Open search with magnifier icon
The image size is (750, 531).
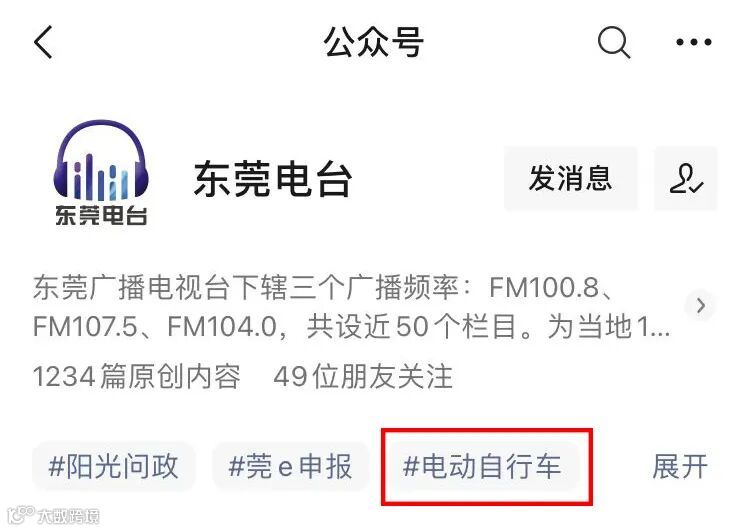(614, 42)
